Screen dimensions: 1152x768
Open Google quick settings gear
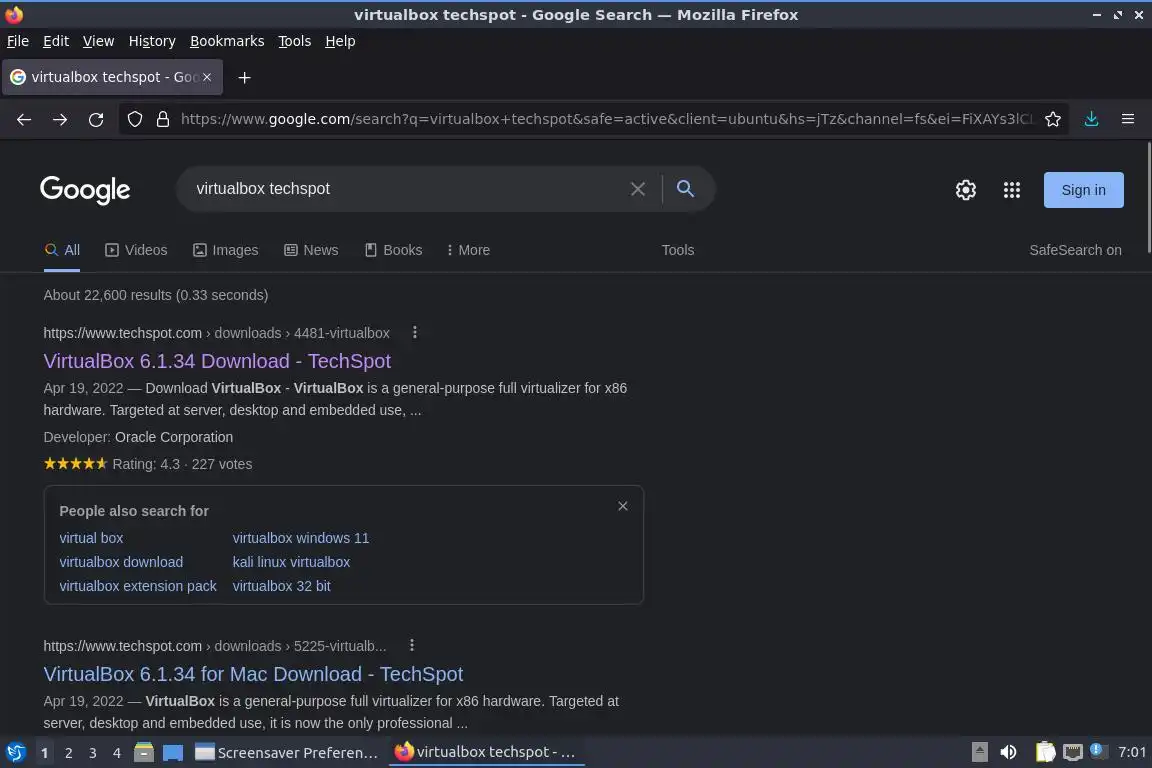[x=965, y=190]
